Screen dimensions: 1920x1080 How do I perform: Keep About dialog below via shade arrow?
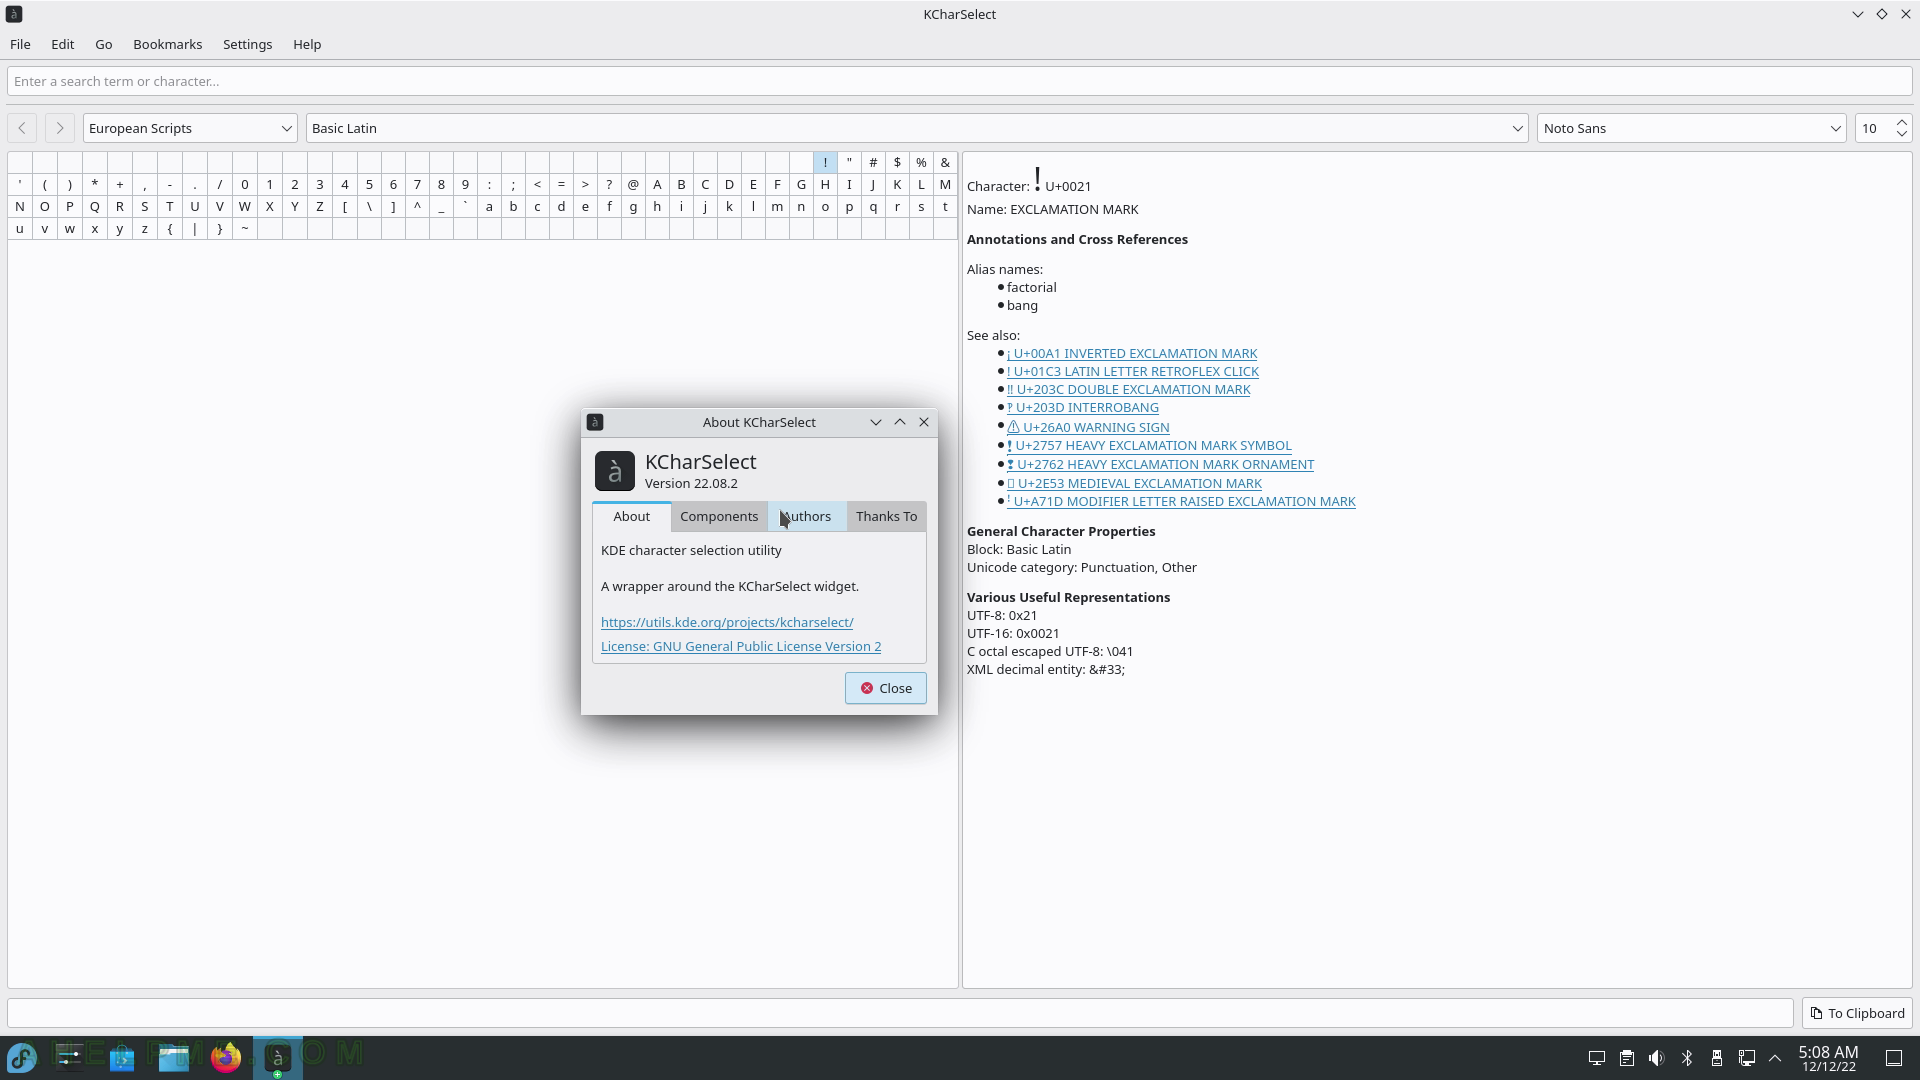coord(876,422)
